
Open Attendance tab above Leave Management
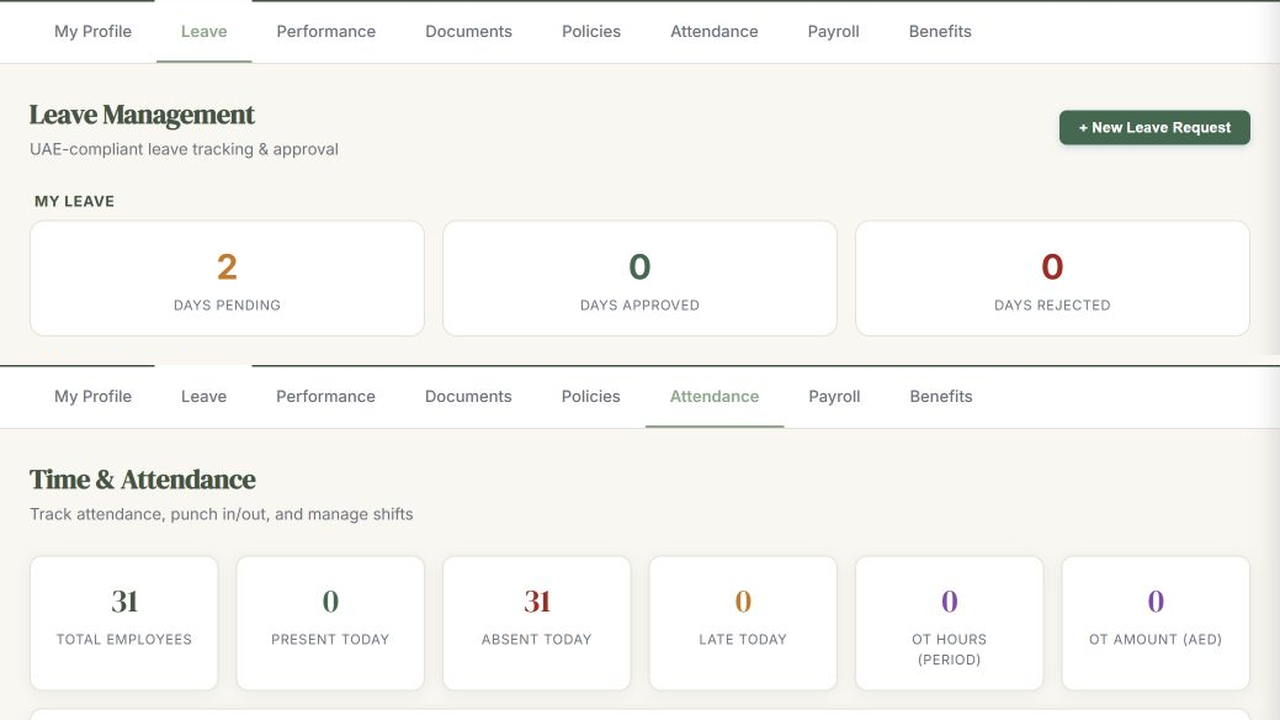click(x=714, y=31)
